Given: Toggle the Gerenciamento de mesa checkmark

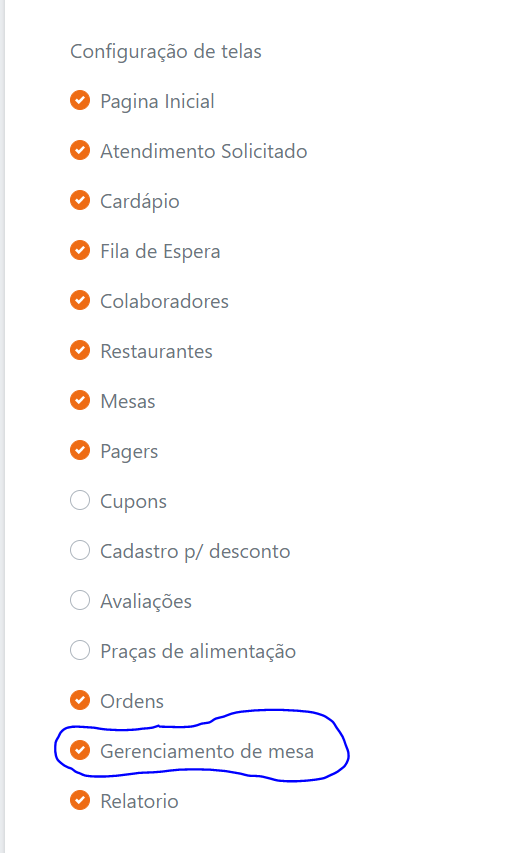Looking at the screenshot, I should (80, 750).
